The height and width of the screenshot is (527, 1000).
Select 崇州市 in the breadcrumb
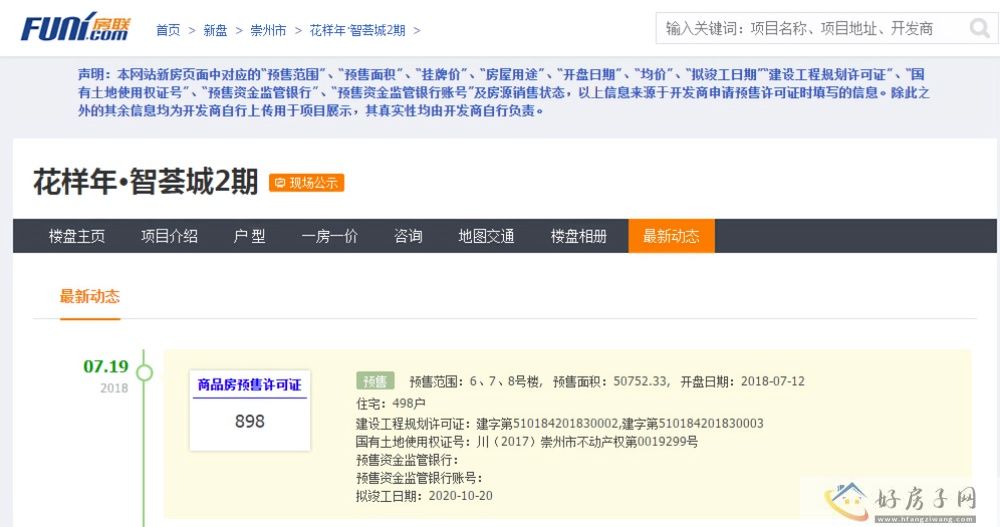(268, 31)
